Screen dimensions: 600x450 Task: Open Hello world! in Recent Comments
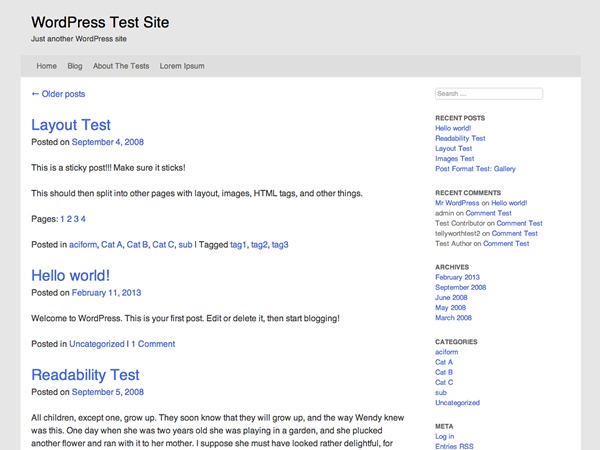point(509,203)
